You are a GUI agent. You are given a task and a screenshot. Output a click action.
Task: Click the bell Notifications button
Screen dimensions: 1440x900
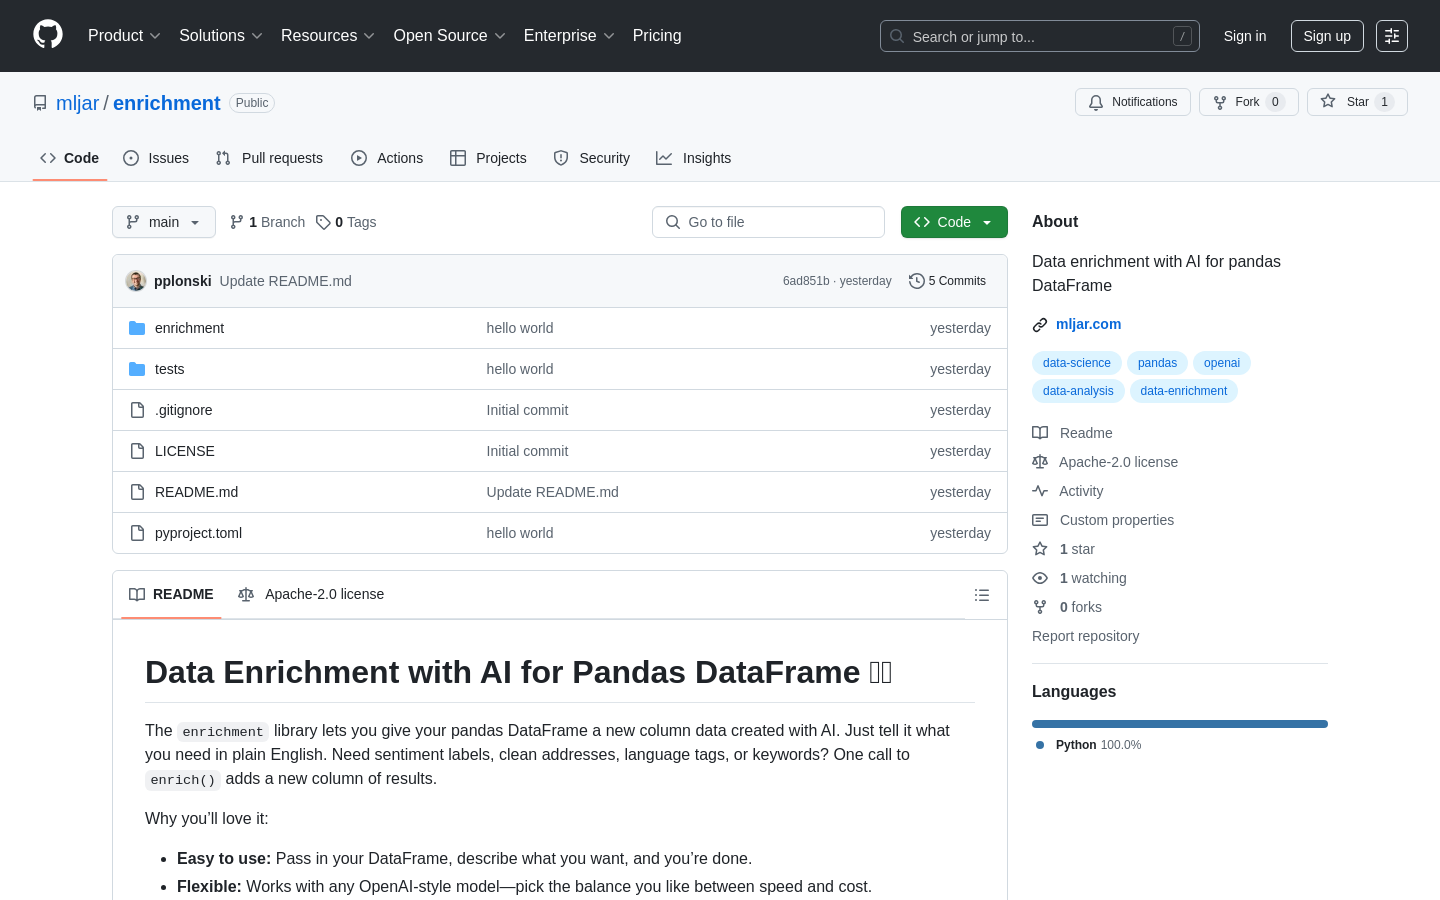(1133, 102)
